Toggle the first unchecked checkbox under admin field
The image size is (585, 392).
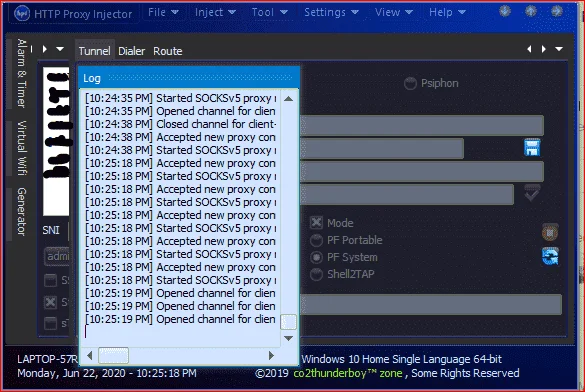click(50, 280)
